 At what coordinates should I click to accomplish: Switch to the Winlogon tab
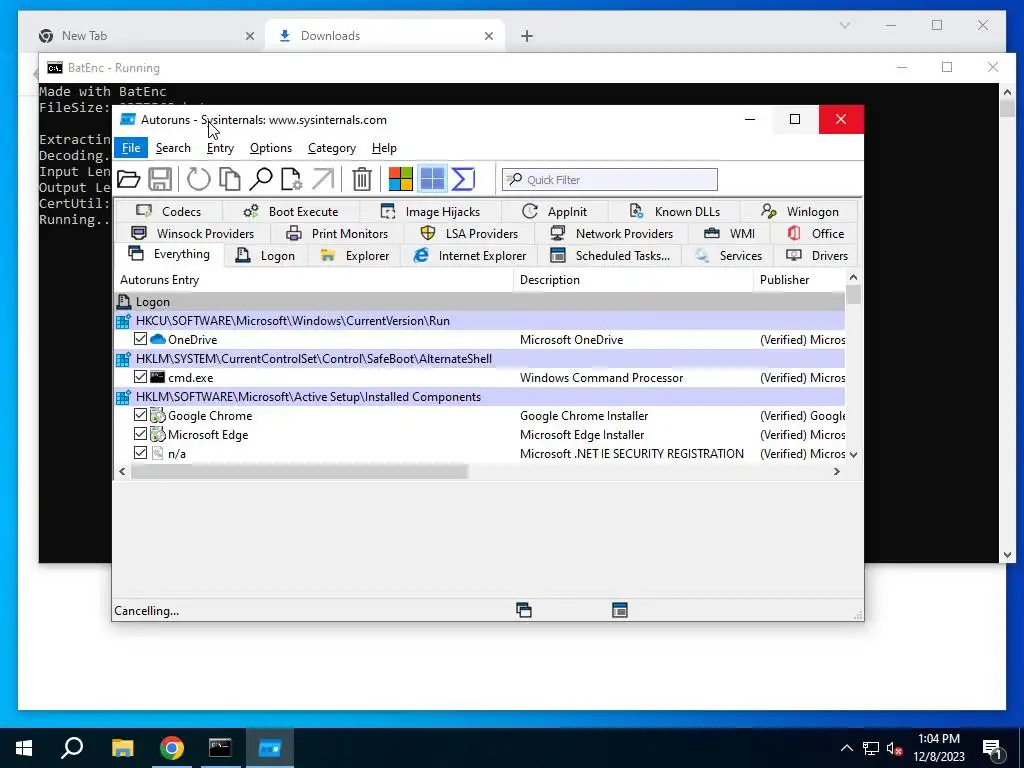point(800,211)
